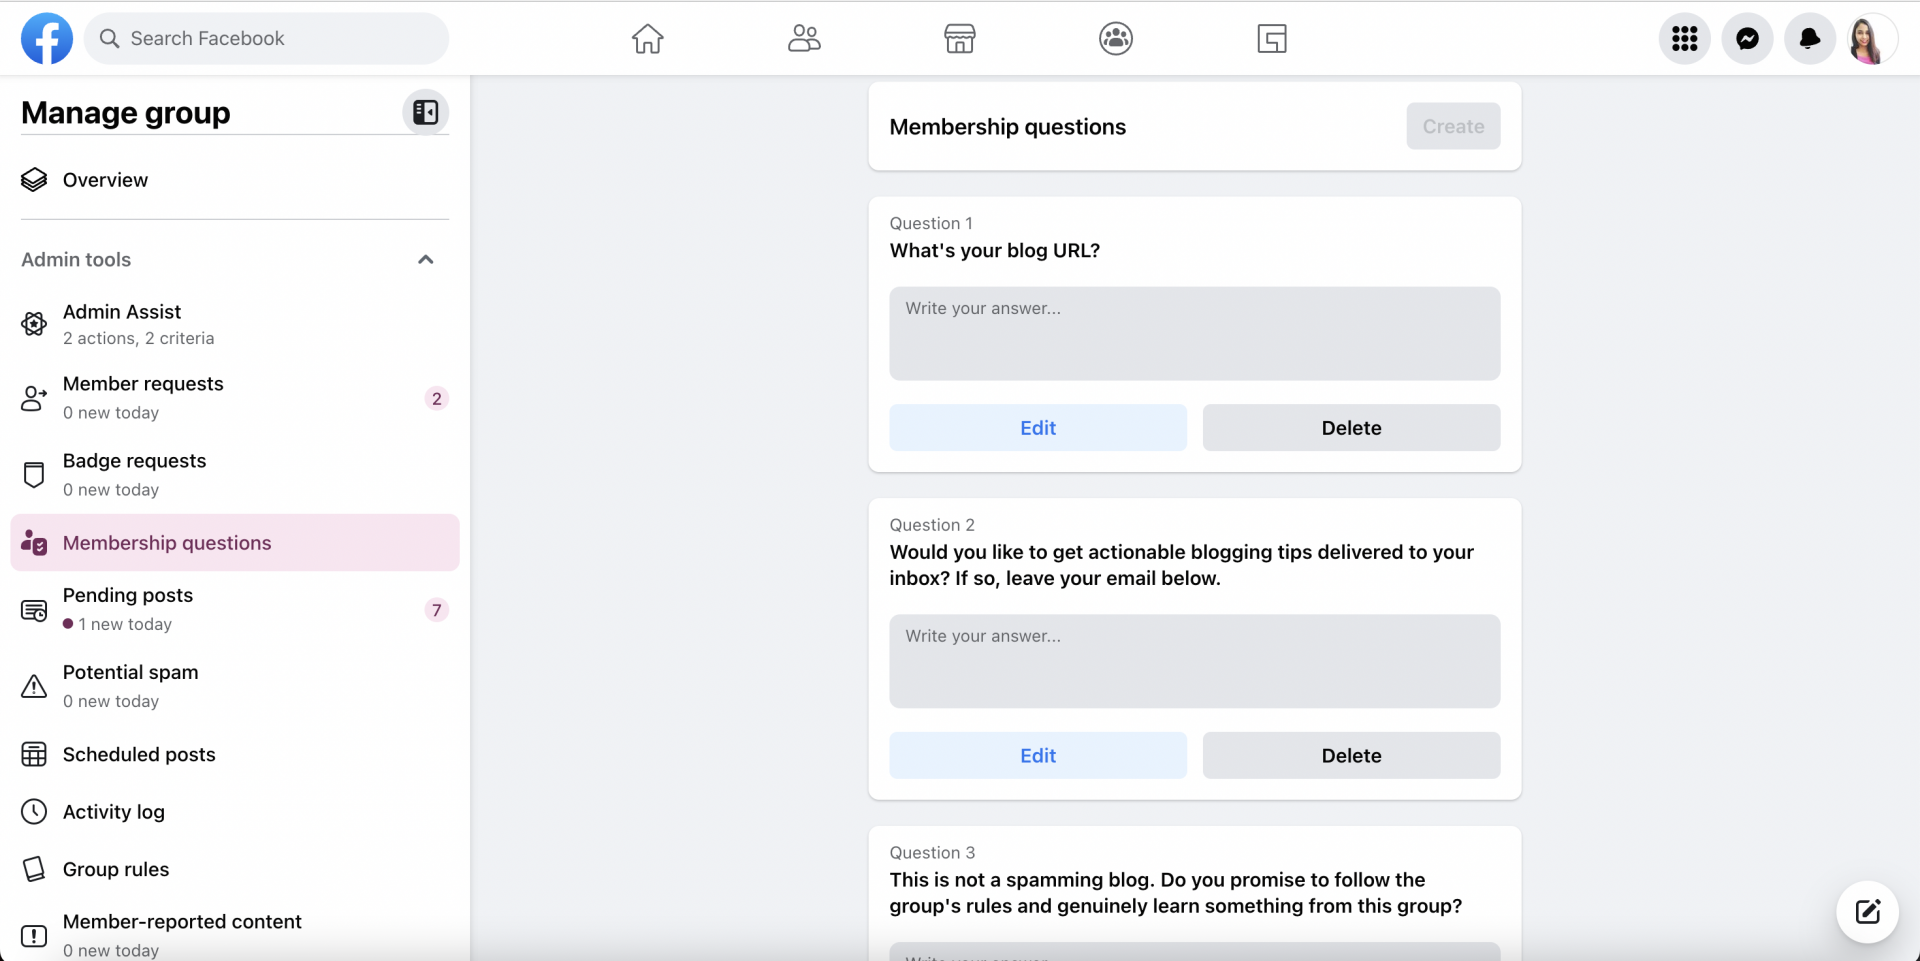Edit Question 1 about blog URL

click(x=1037, y=427)
